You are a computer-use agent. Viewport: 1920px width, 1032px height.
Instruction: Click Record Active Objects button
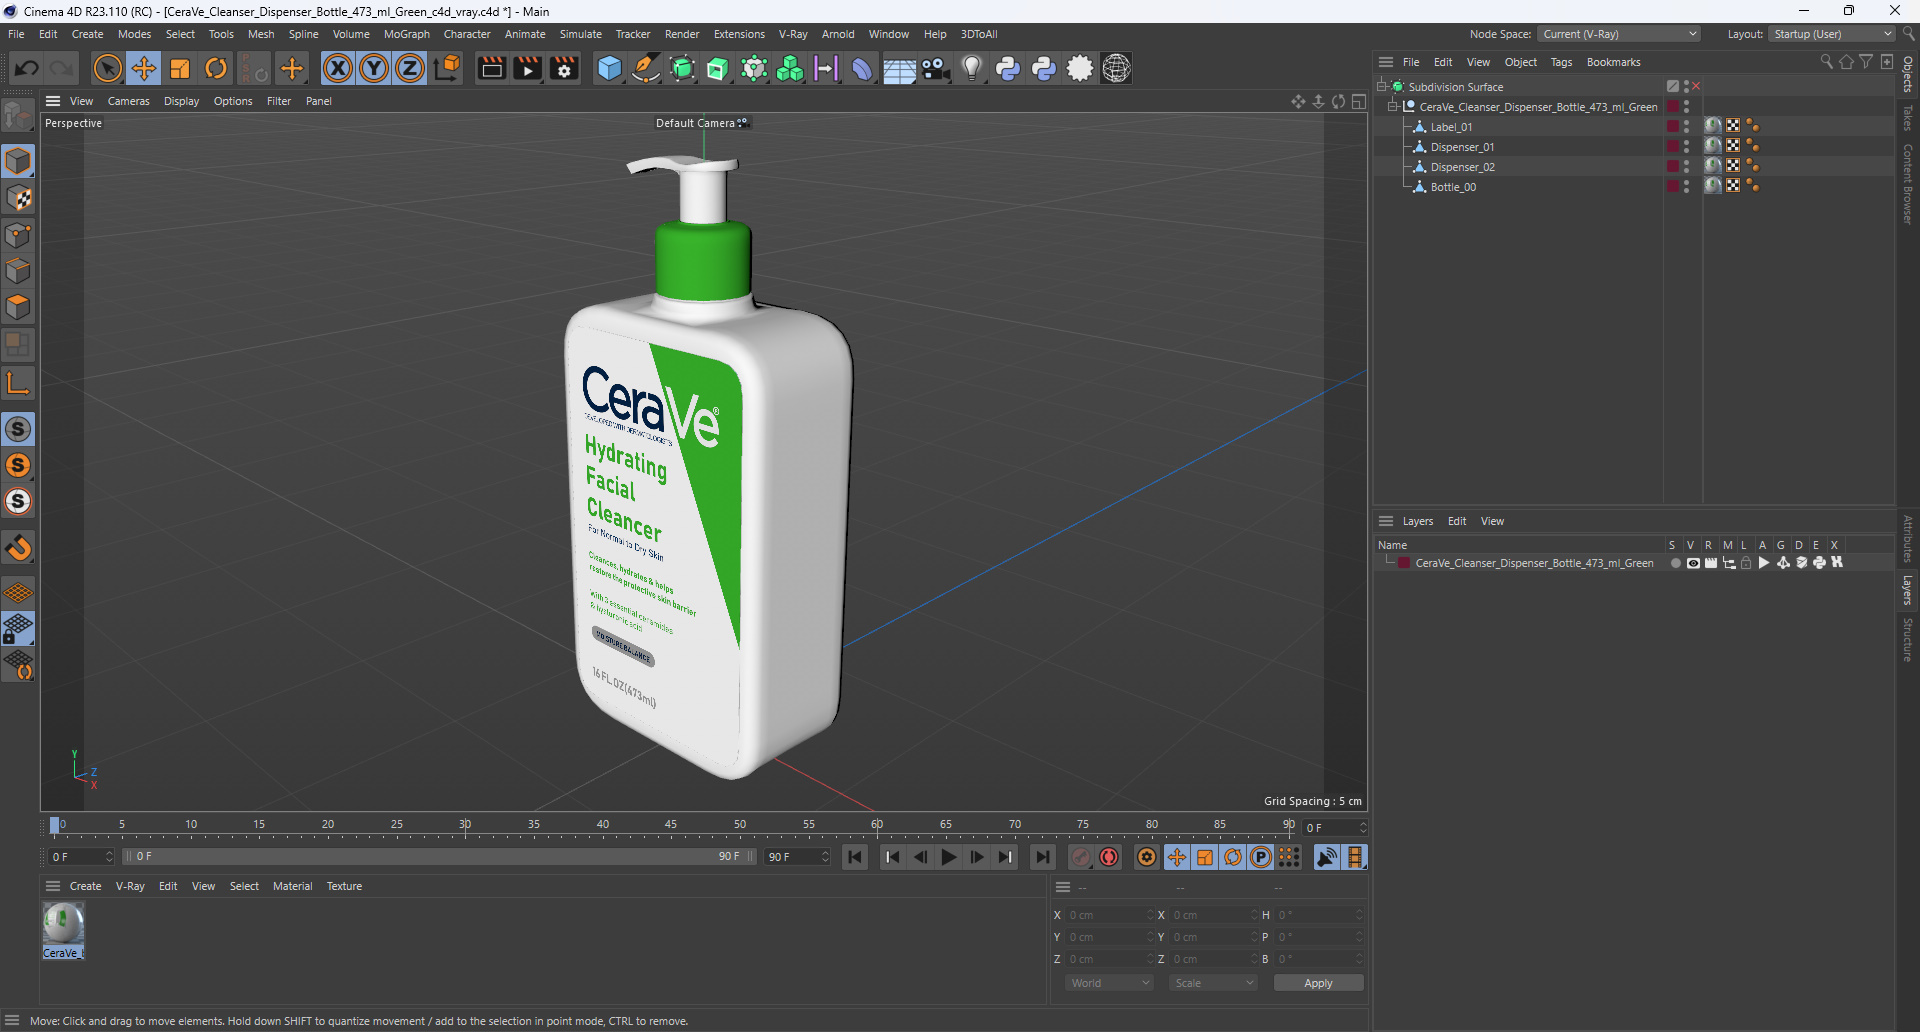(1081, 857)
